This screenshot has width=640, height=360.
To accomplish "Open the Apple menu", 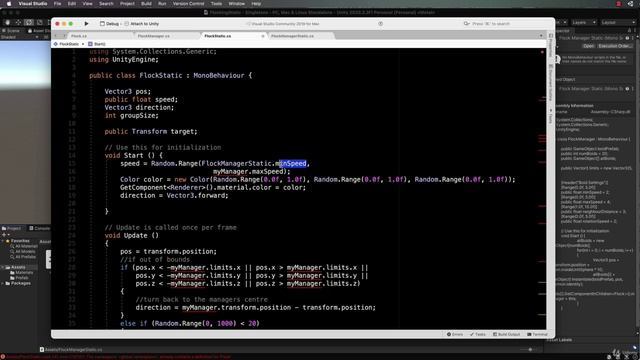I will coord(9,4).
